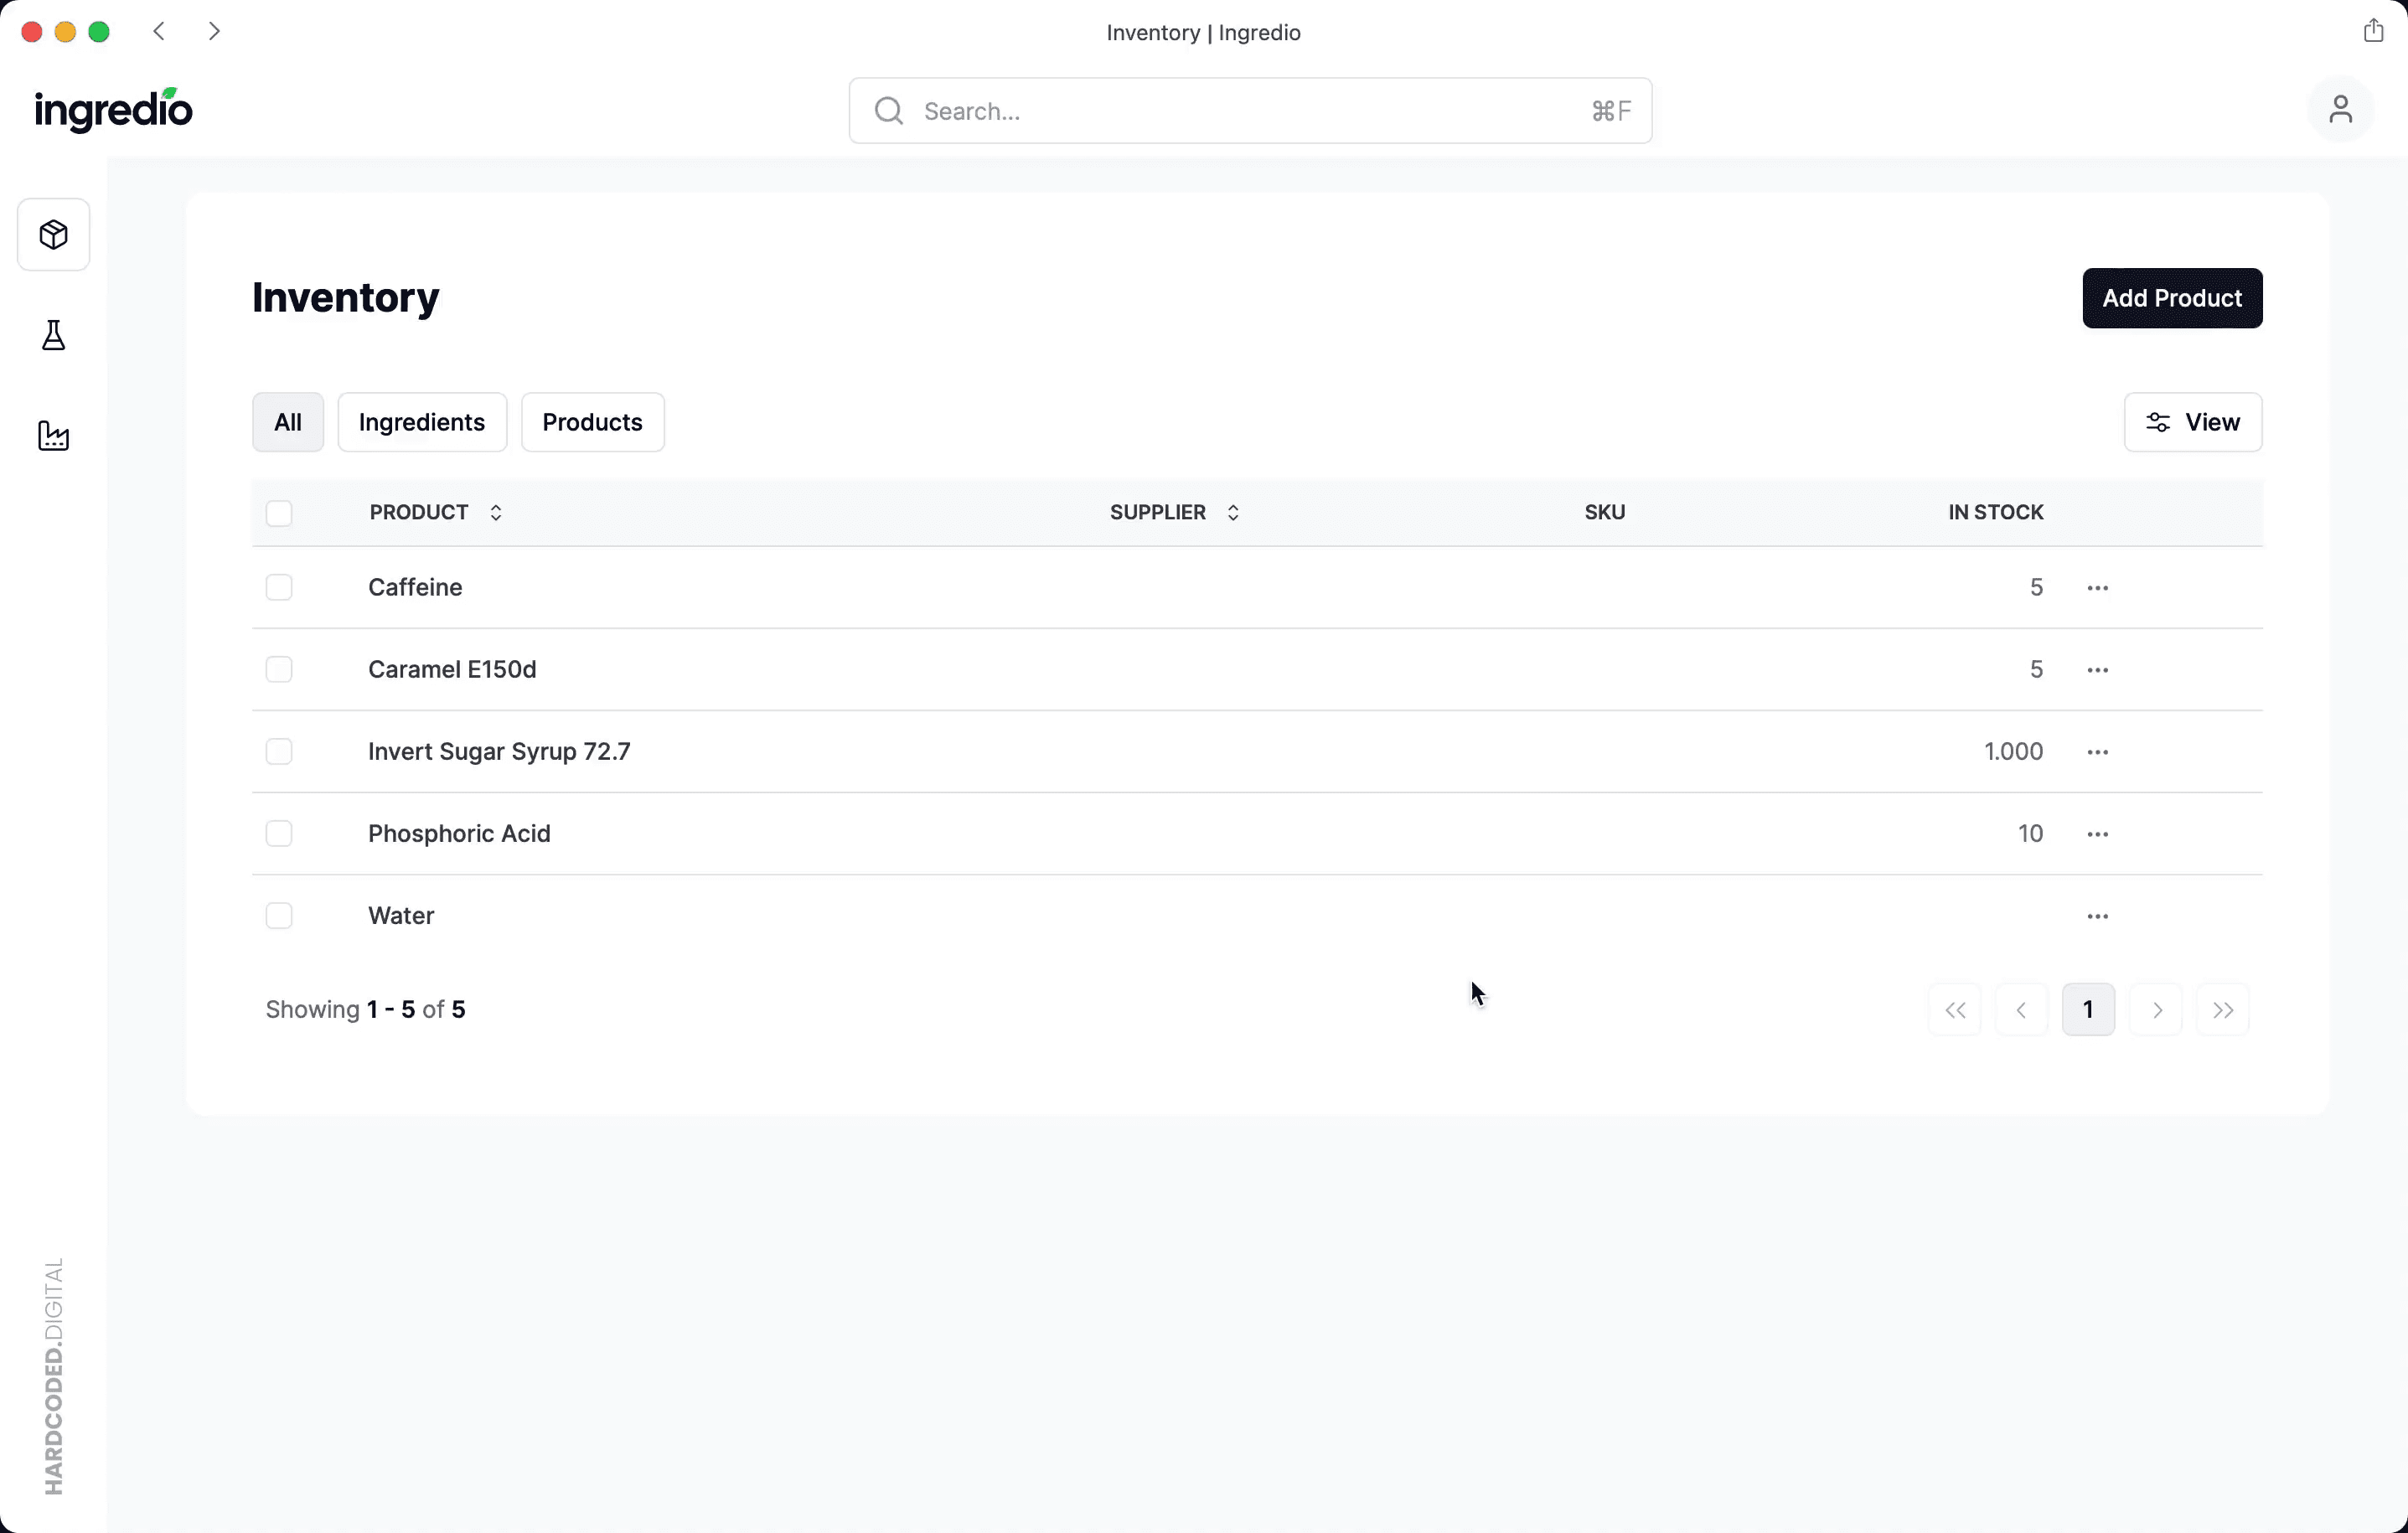The image size is (2408, 1533).
Task: Toggle the select all products checkbox
Action: [x=279, y=510]
